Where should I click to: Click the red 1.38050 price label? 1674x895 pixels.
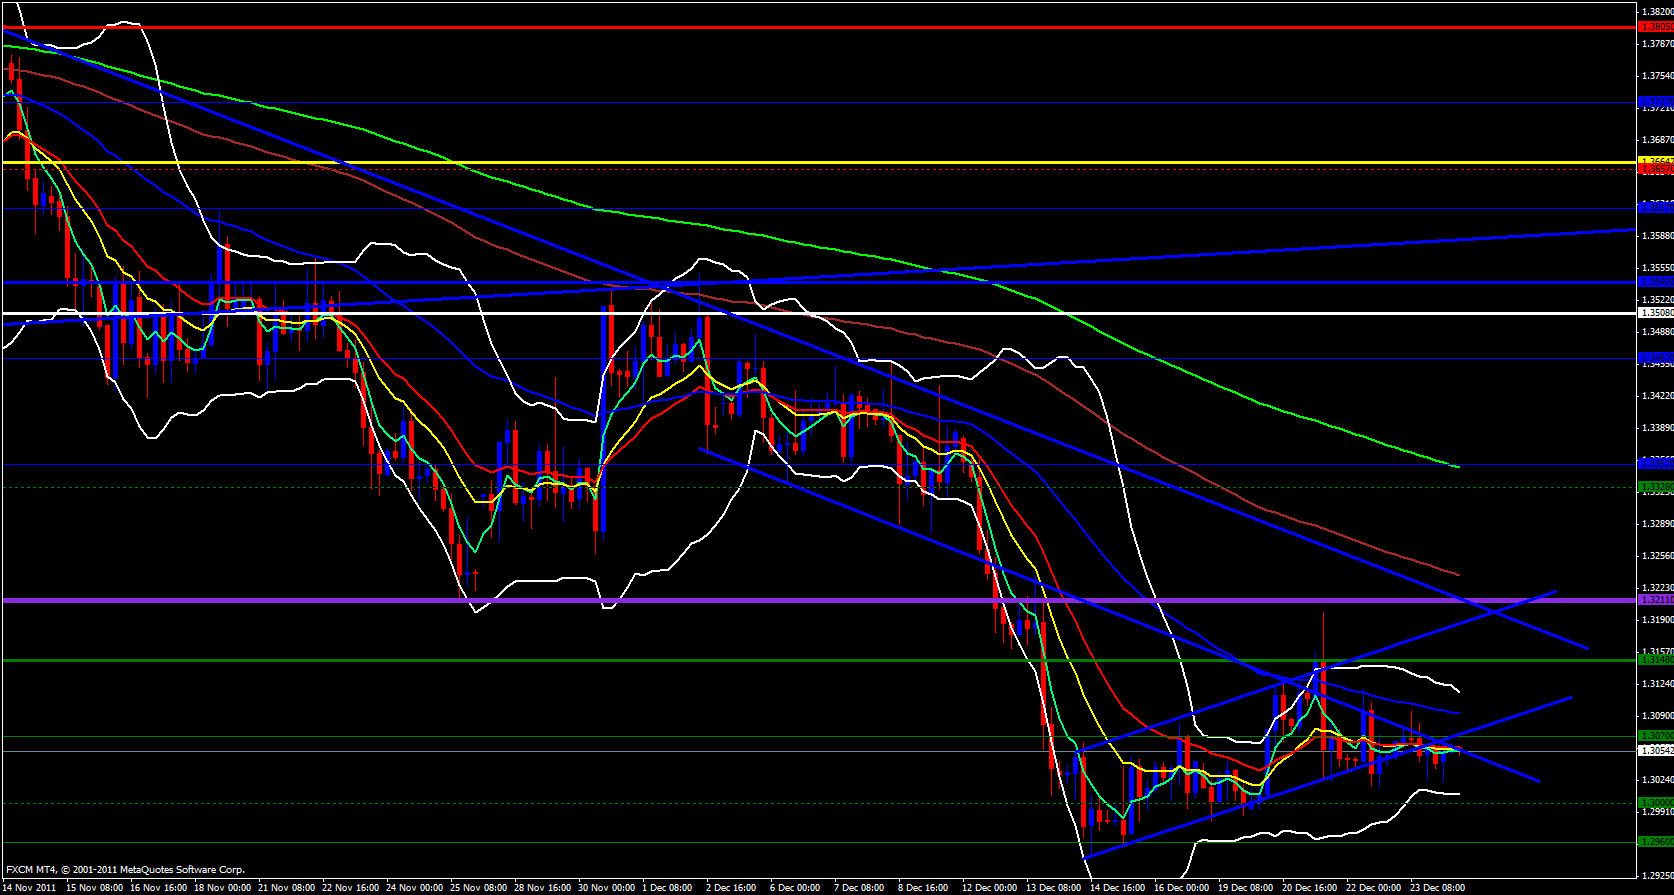click(1655, 27)
